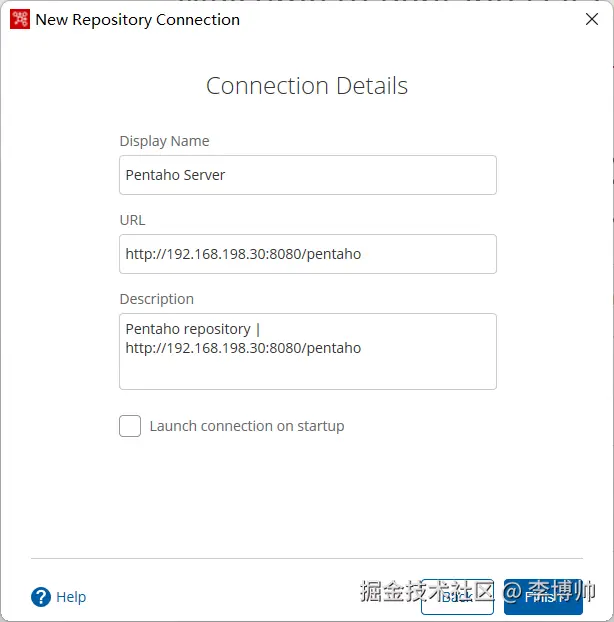Close the New Repository Connection dialog
This screenshot has height=622, width=614.
pos(590,19)
